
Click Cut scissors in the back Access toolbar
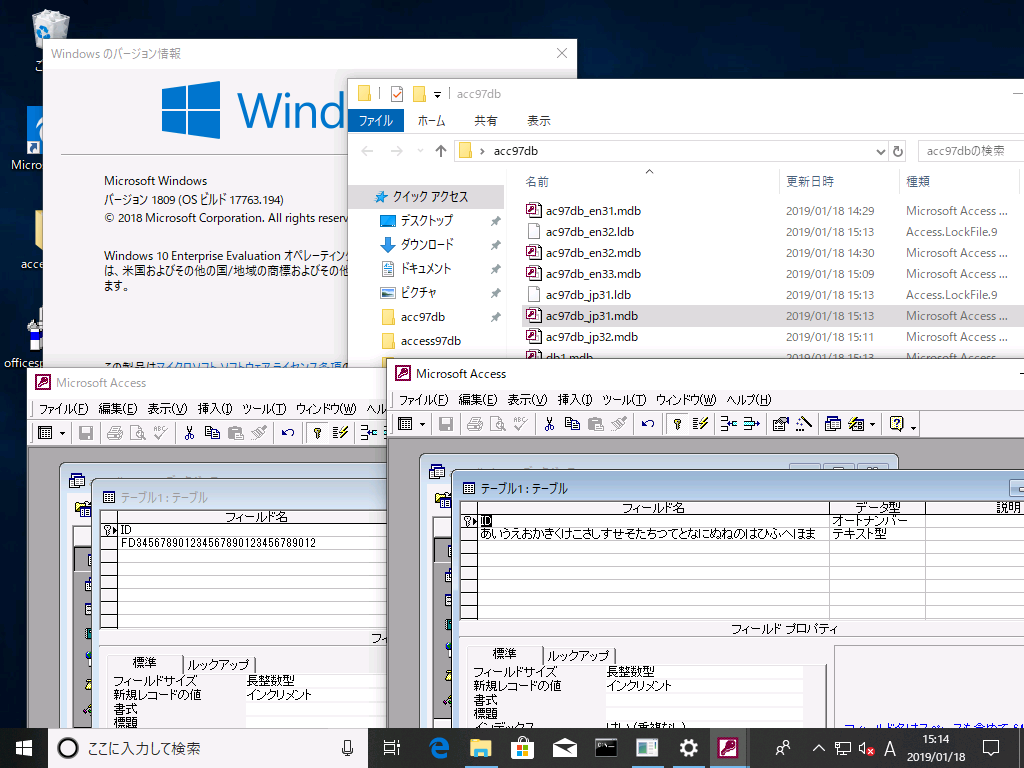point(189,433)
